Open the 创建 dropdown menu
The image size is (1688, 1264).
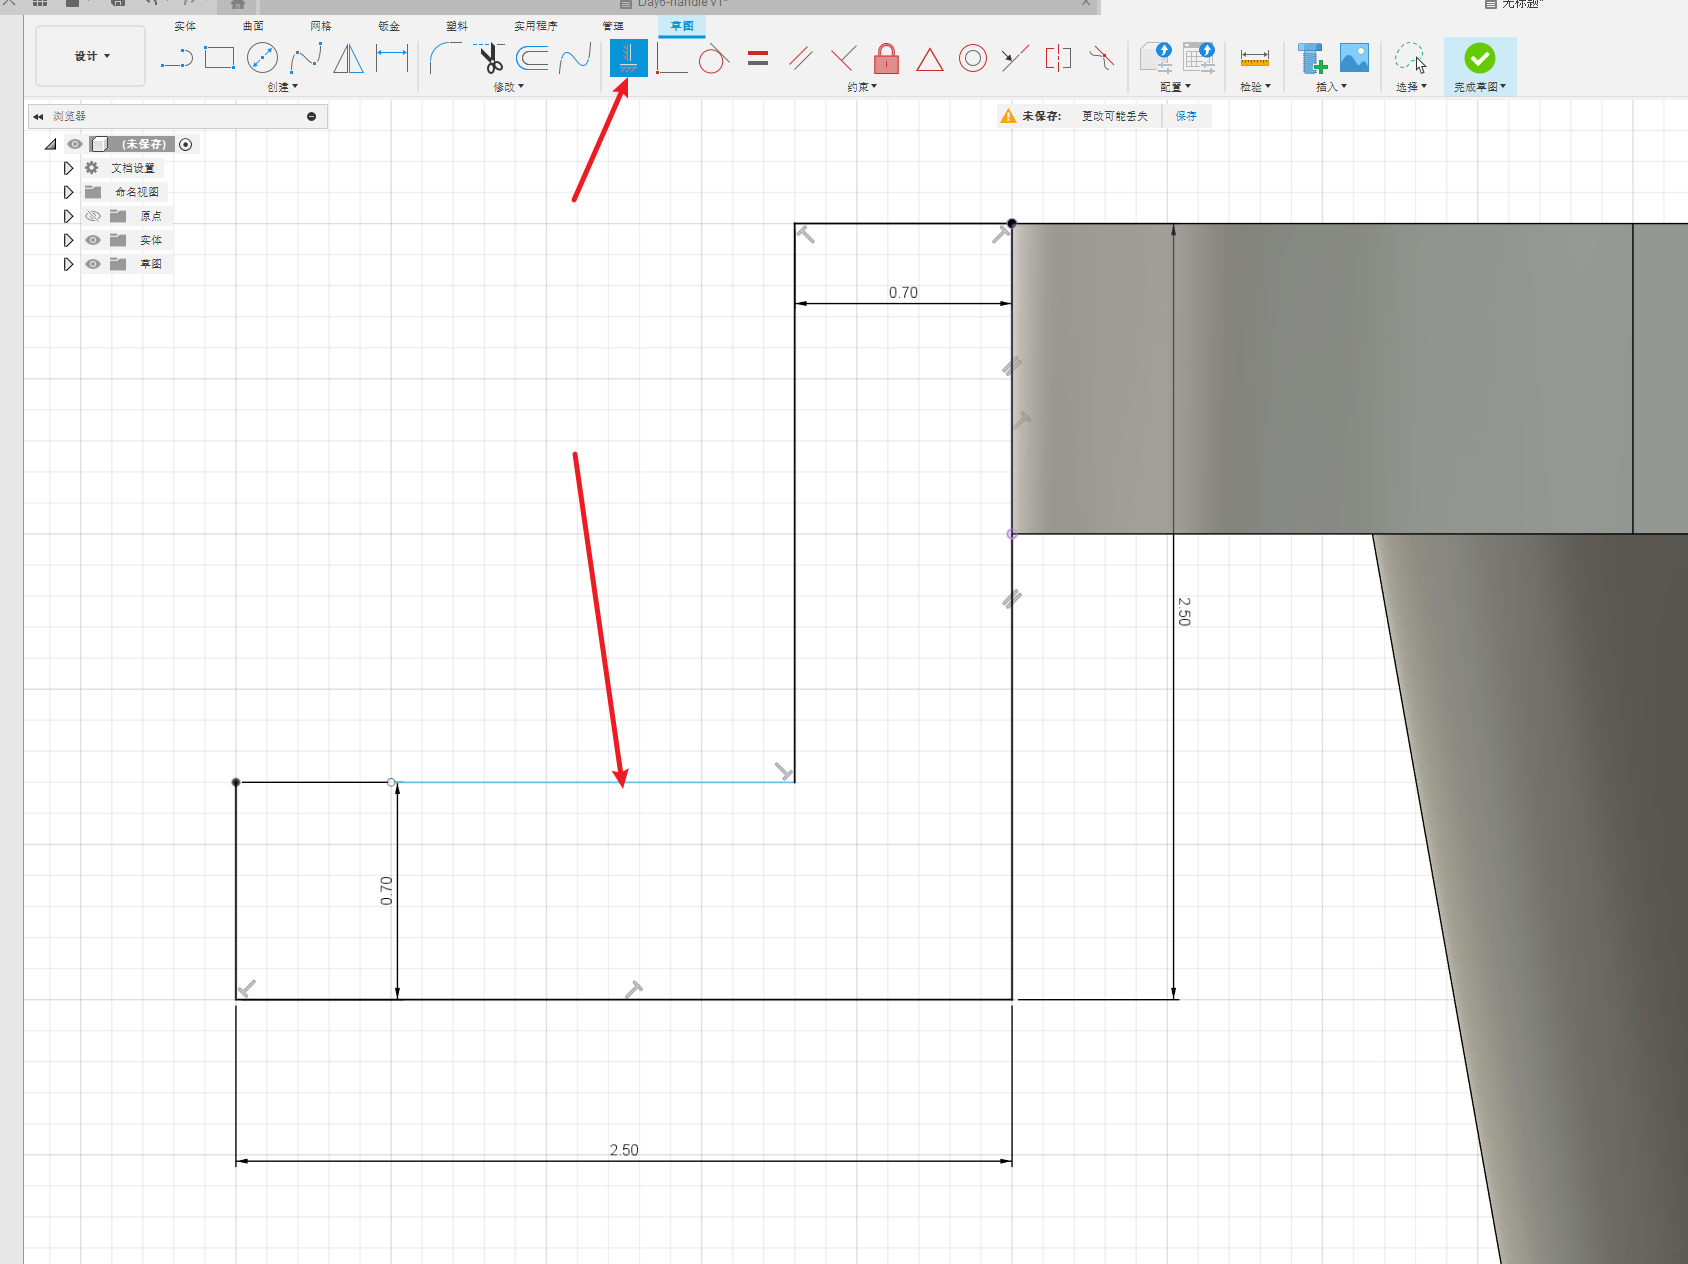[x=282, y=87]
